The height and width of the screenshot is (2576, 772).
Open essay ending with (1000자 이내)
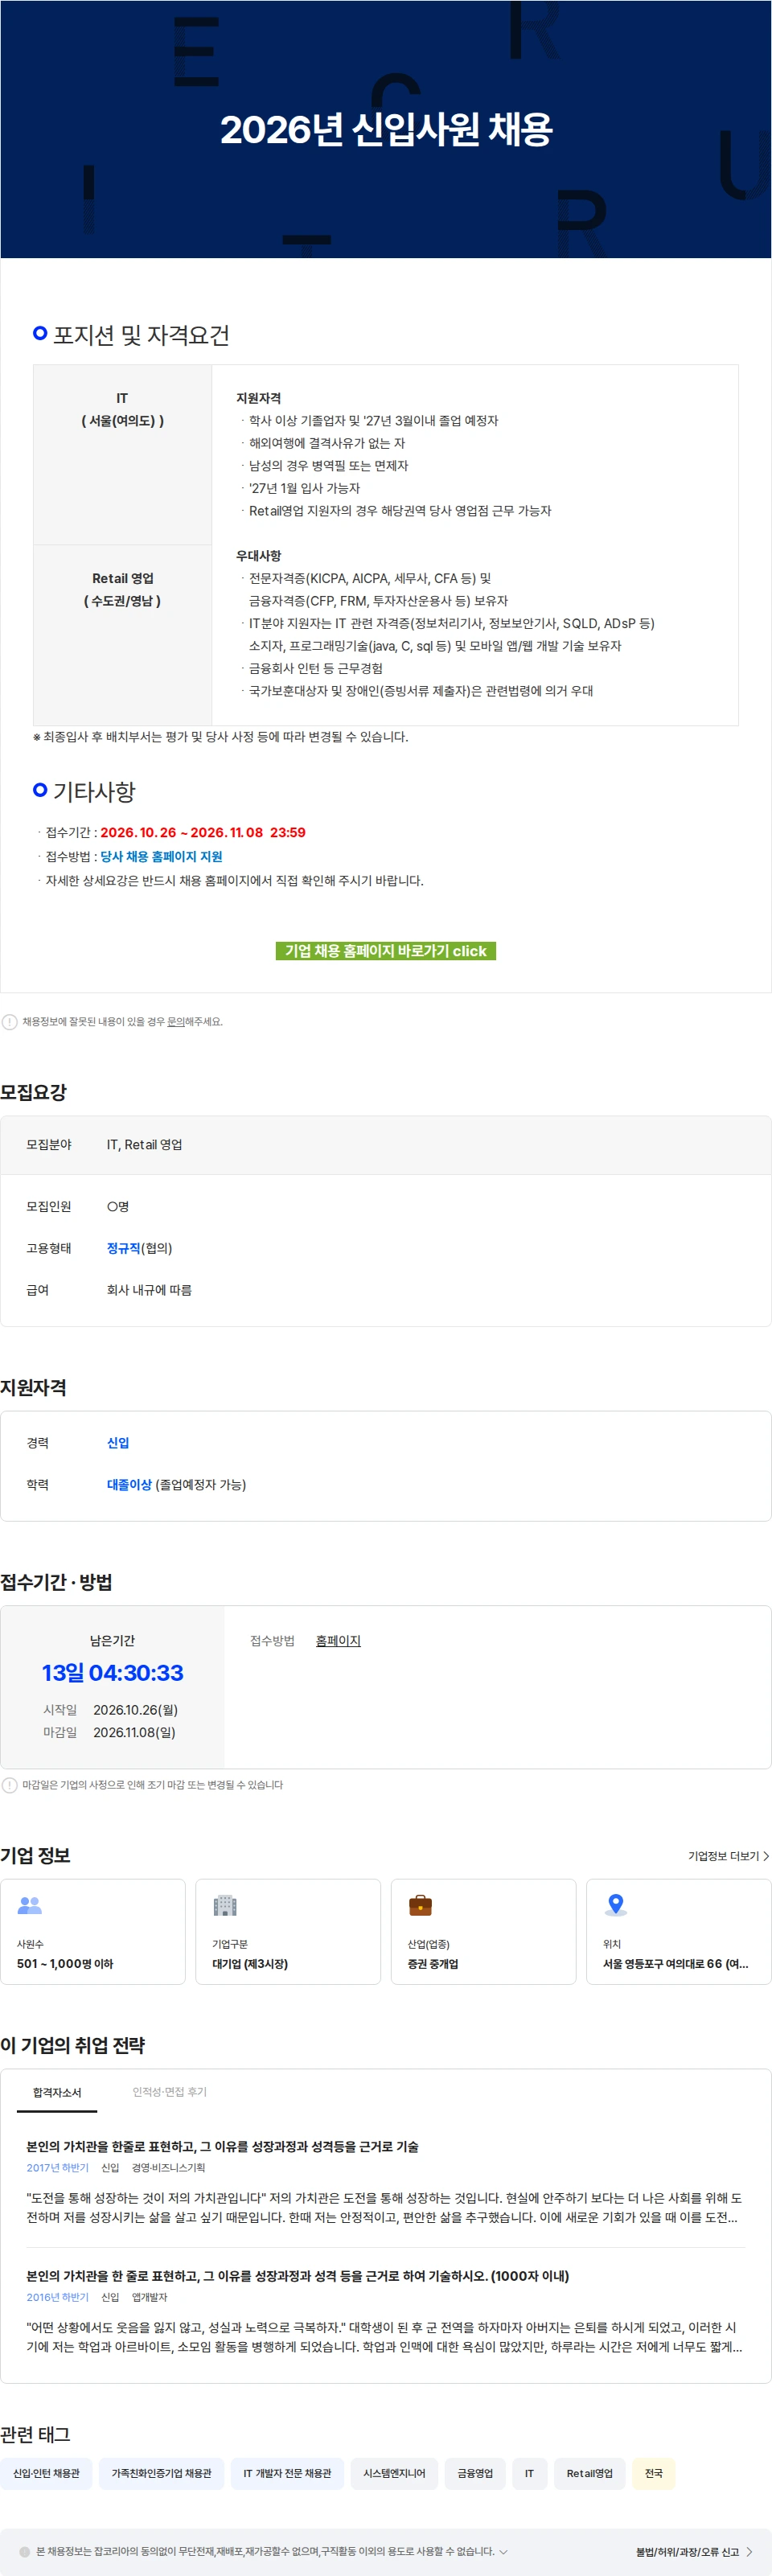pyautogui.click(x=298, y=2275)
